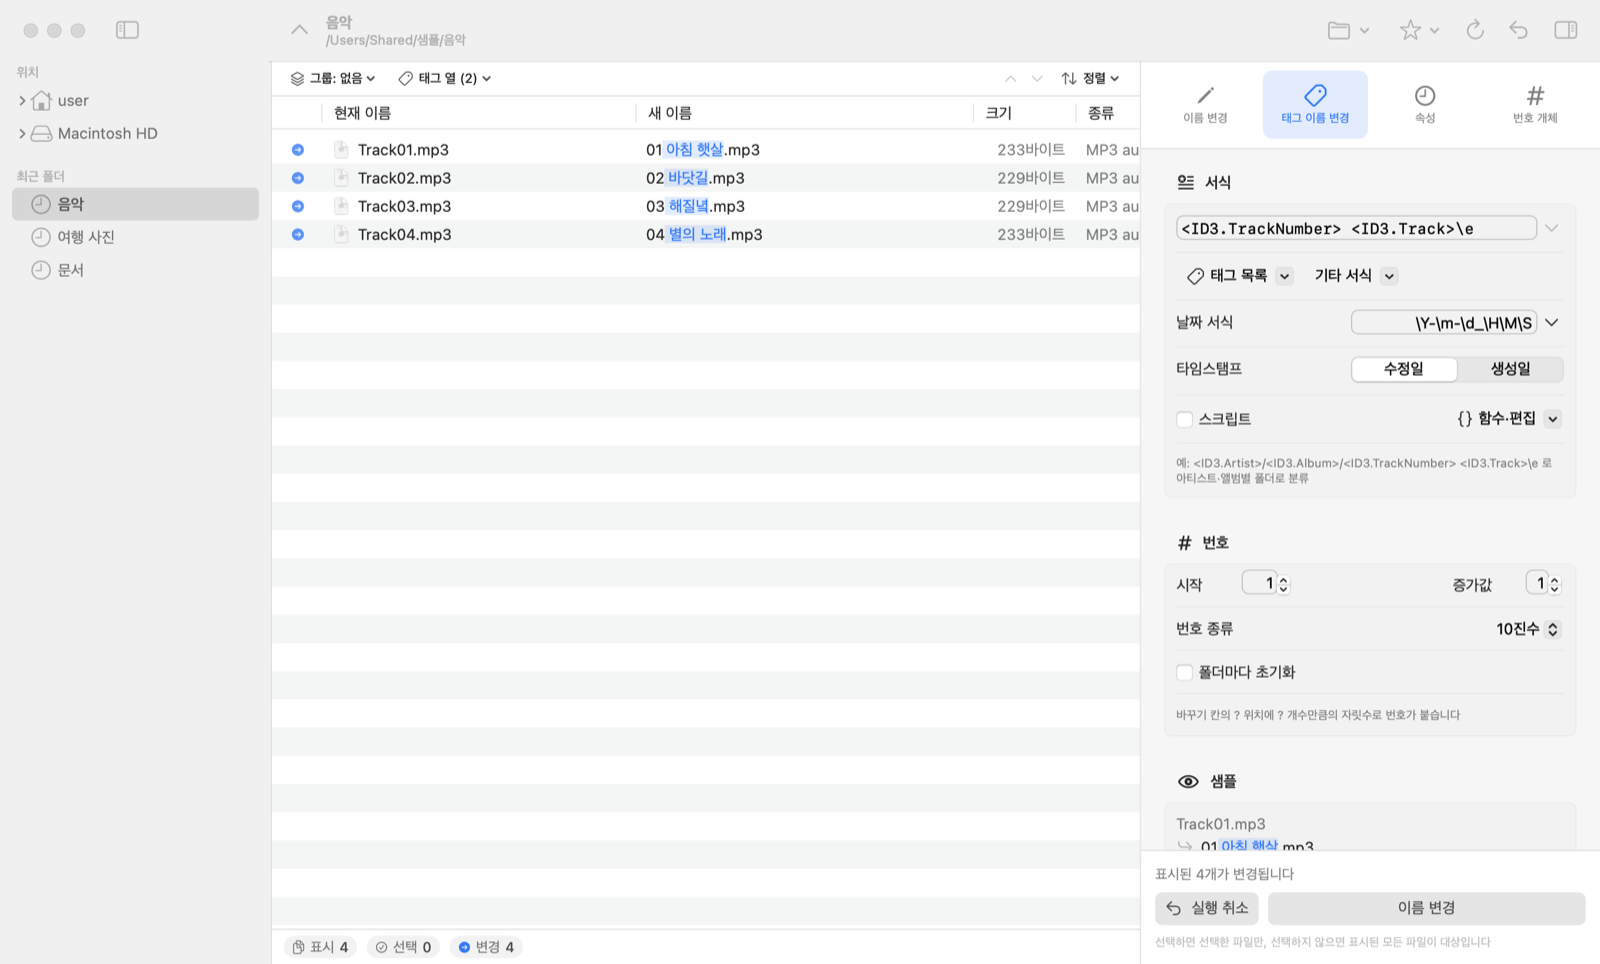Click the blue marker beside Track03.mp3
This screenshot has height=964, width=1600.
click(x=298, y=206)
